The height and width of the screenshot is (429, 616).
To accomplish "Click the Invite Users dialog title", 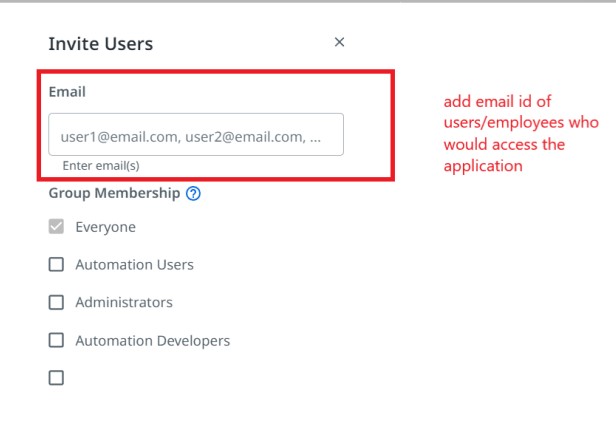I will pos(101,44).
